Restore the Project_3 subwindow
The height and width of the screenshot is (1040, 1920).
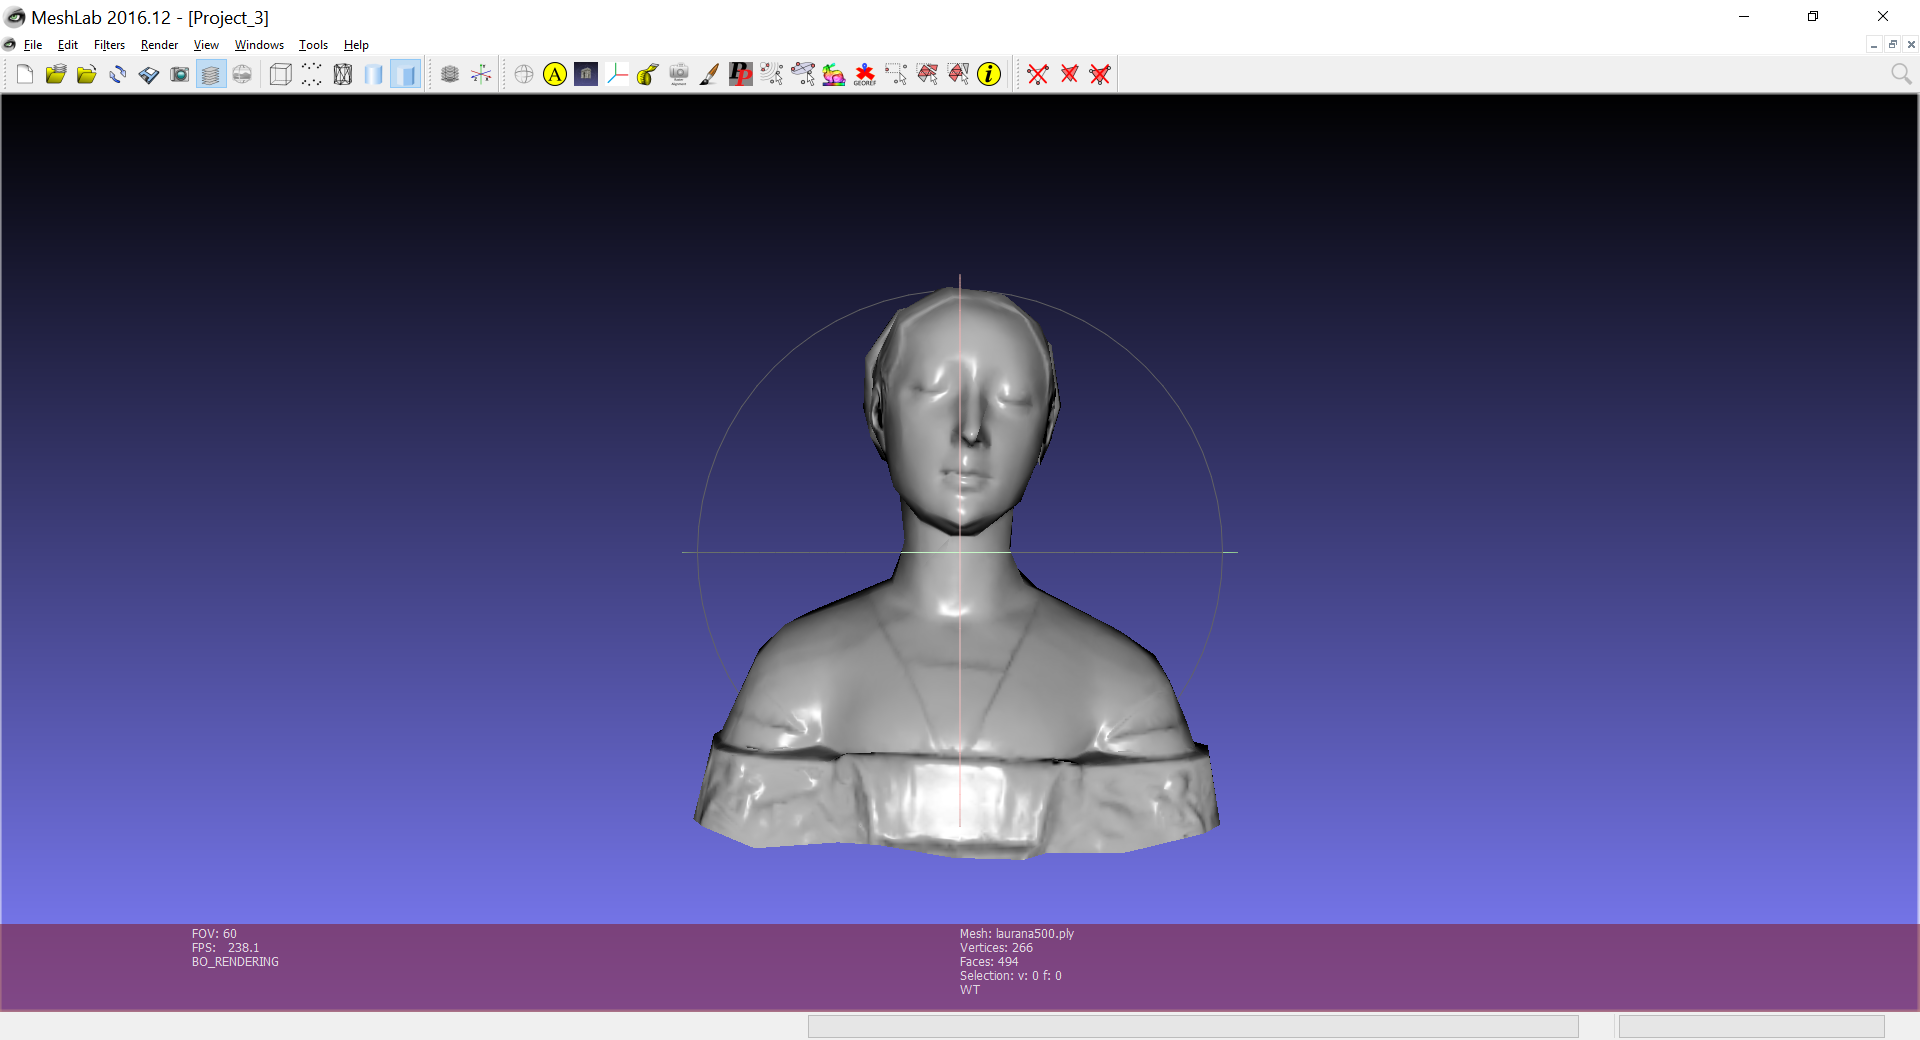pyautogui.click(x=1892, y=45)
